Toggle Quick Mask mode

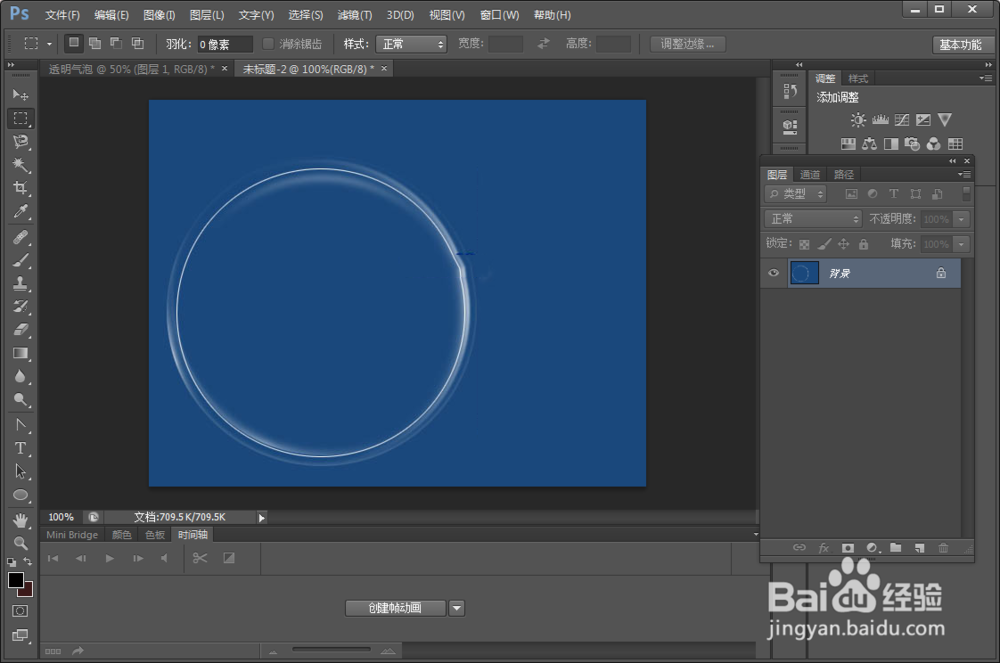click(20, 611)
